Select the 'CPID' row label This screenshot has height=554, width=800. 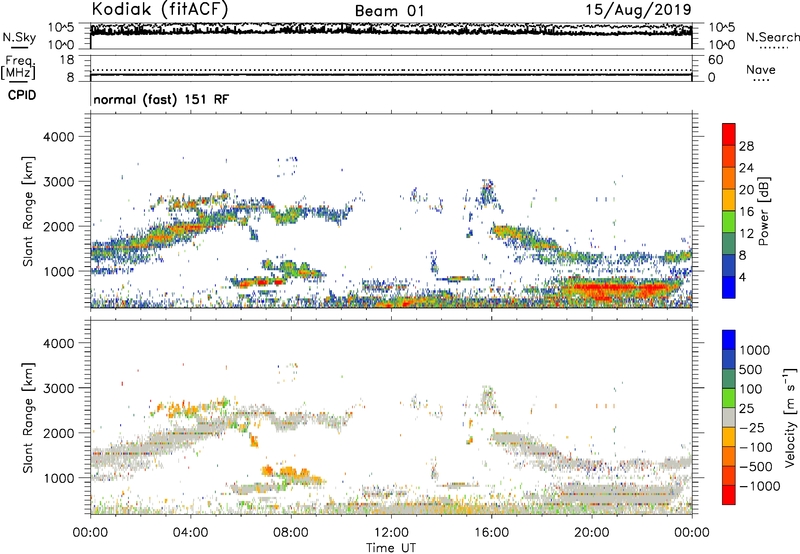pyautogui.click(x=22, y=95)
